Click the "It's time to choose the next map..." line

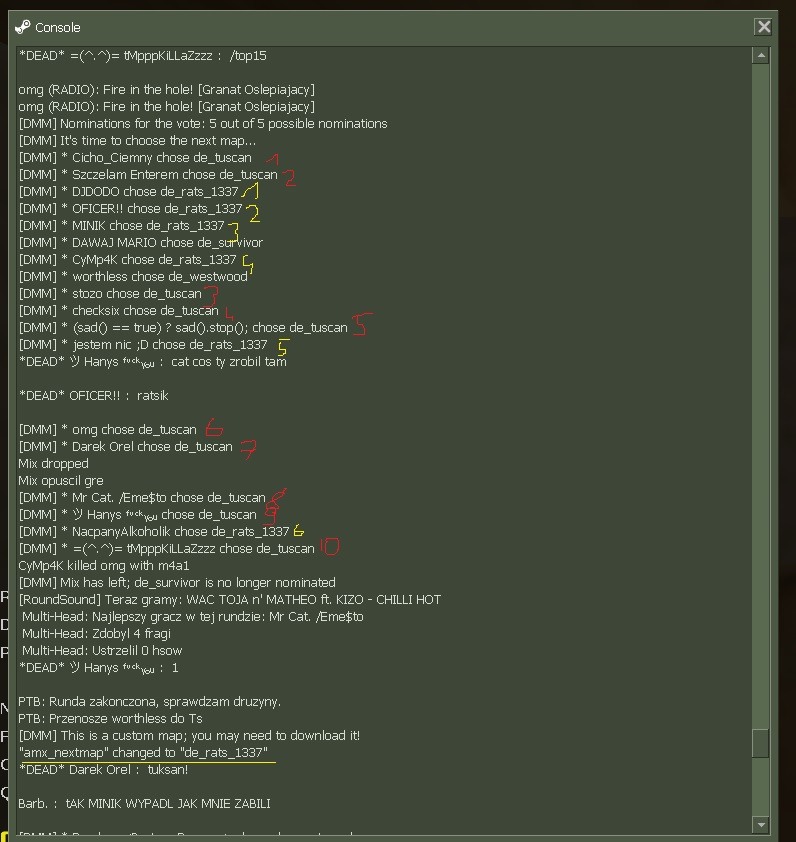pos(136,141)
